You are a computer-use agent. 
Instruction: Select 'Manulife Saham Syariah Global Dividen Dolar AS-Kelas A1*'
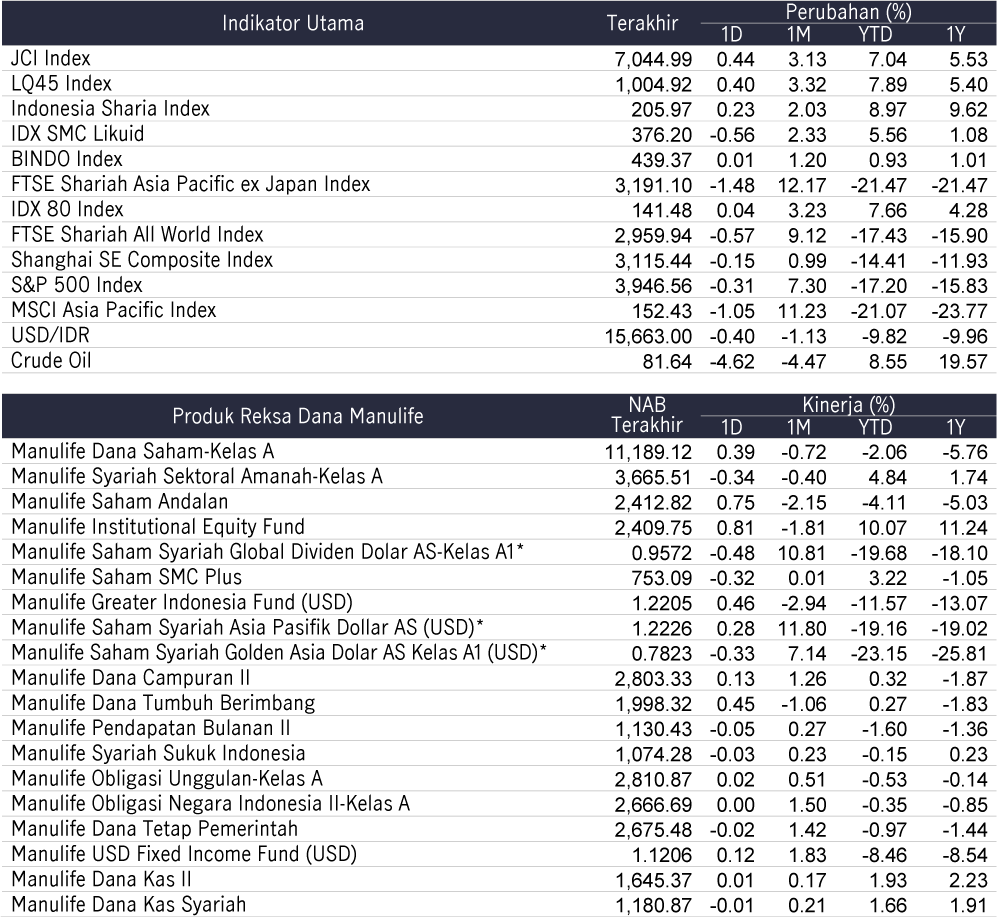(267, 552)
